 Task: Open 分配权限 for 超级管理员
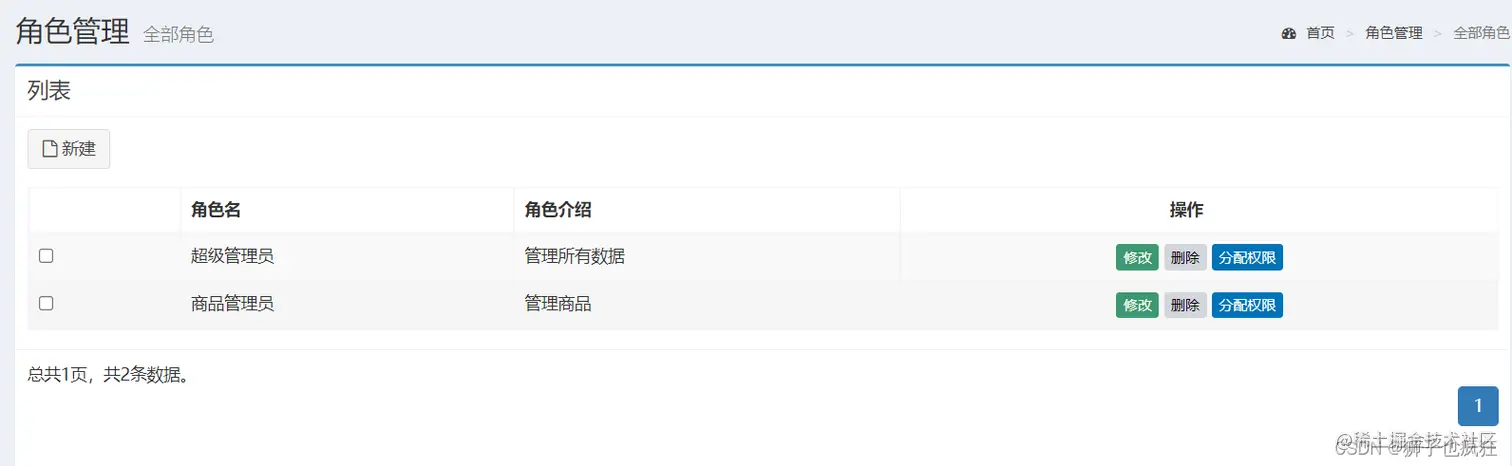pos(1247,257)
